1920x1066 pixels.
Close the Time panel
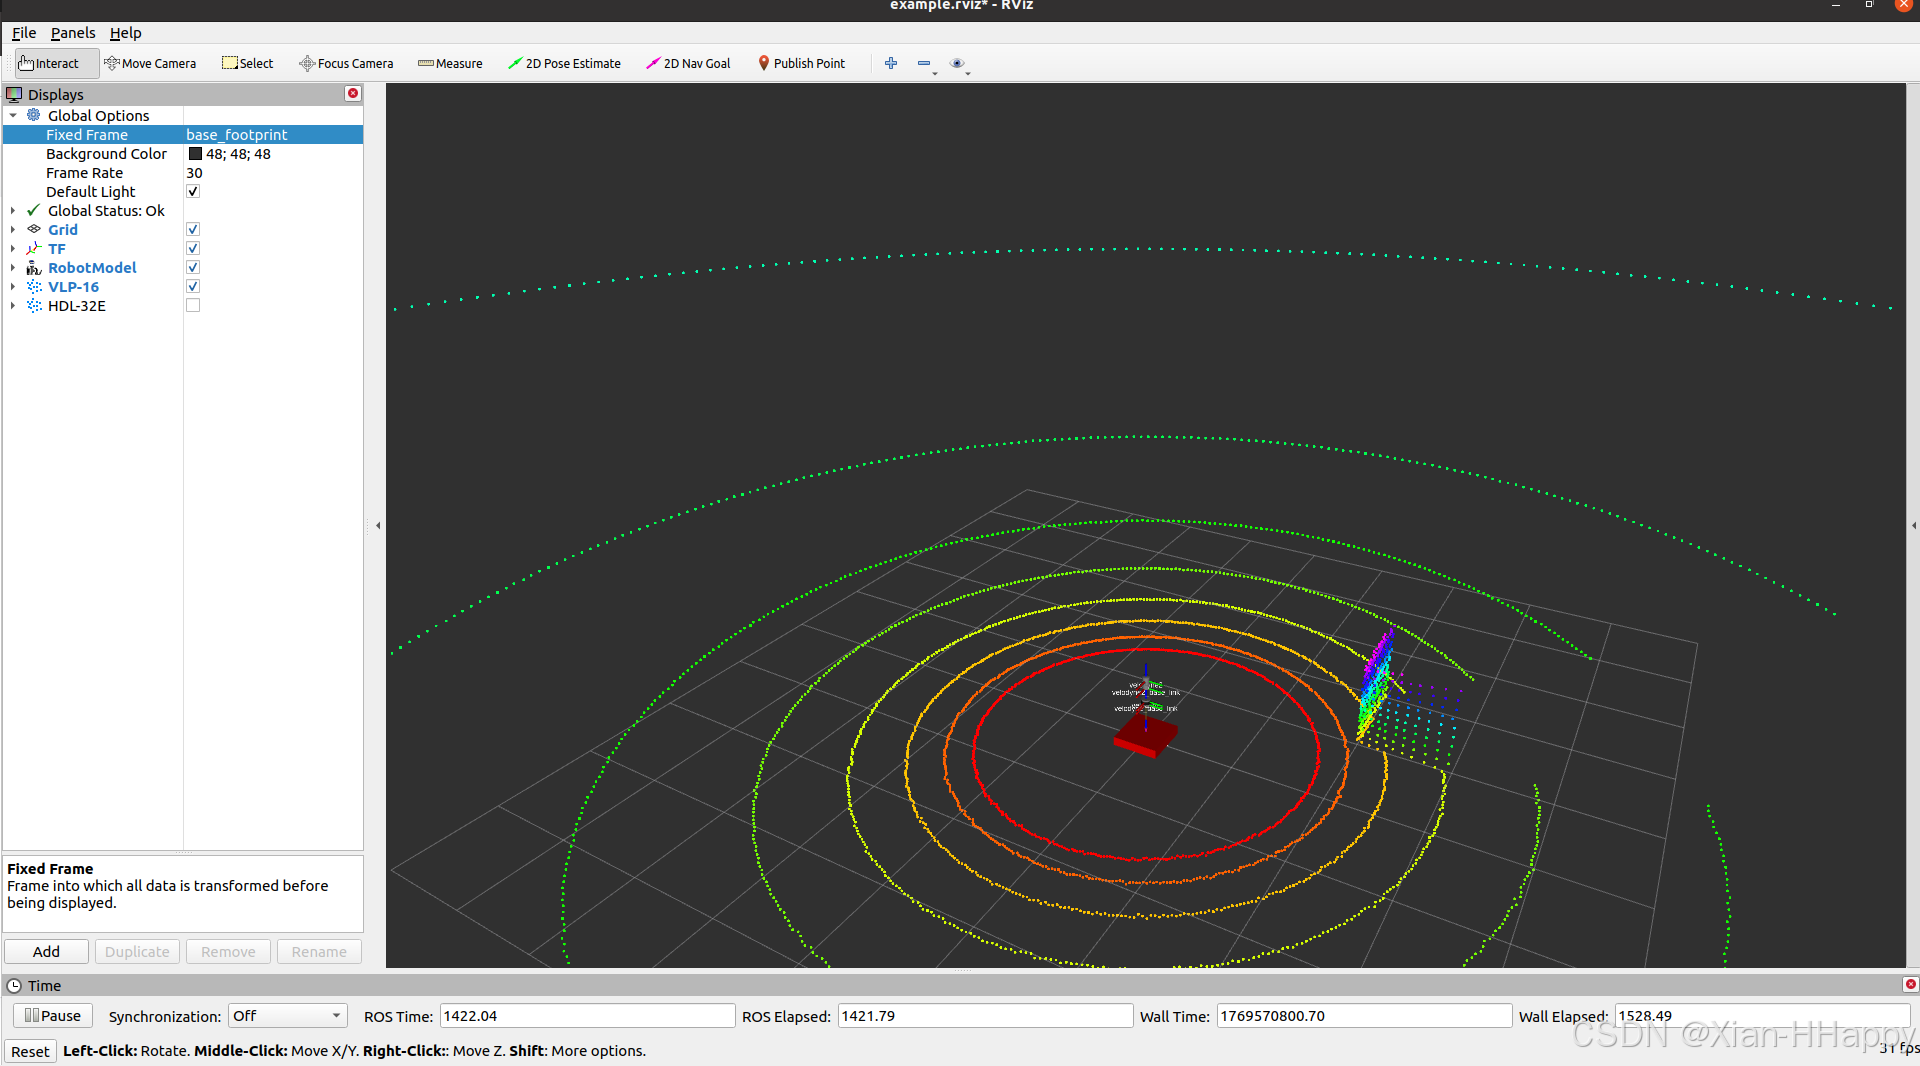[x=1910, y=984]
